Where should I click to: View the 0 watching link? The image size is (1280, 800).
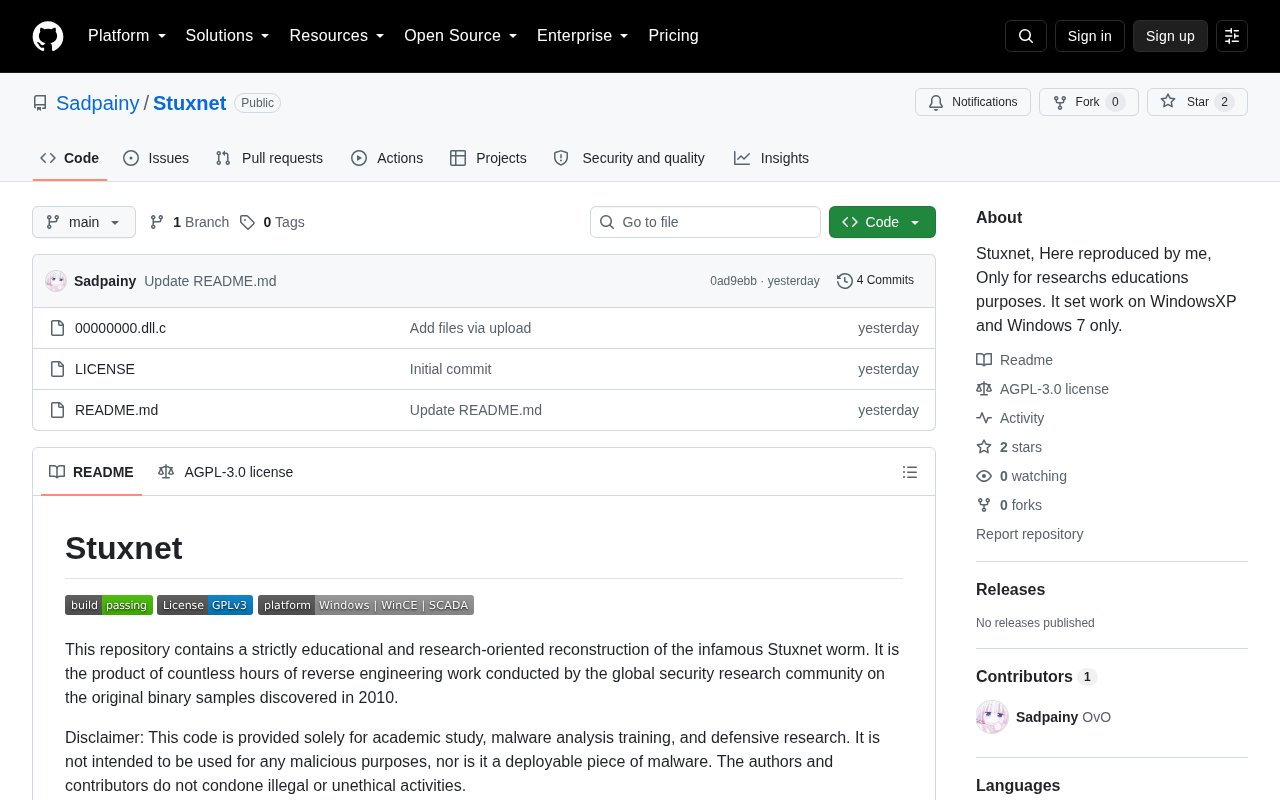click(x=1021, y=476)
